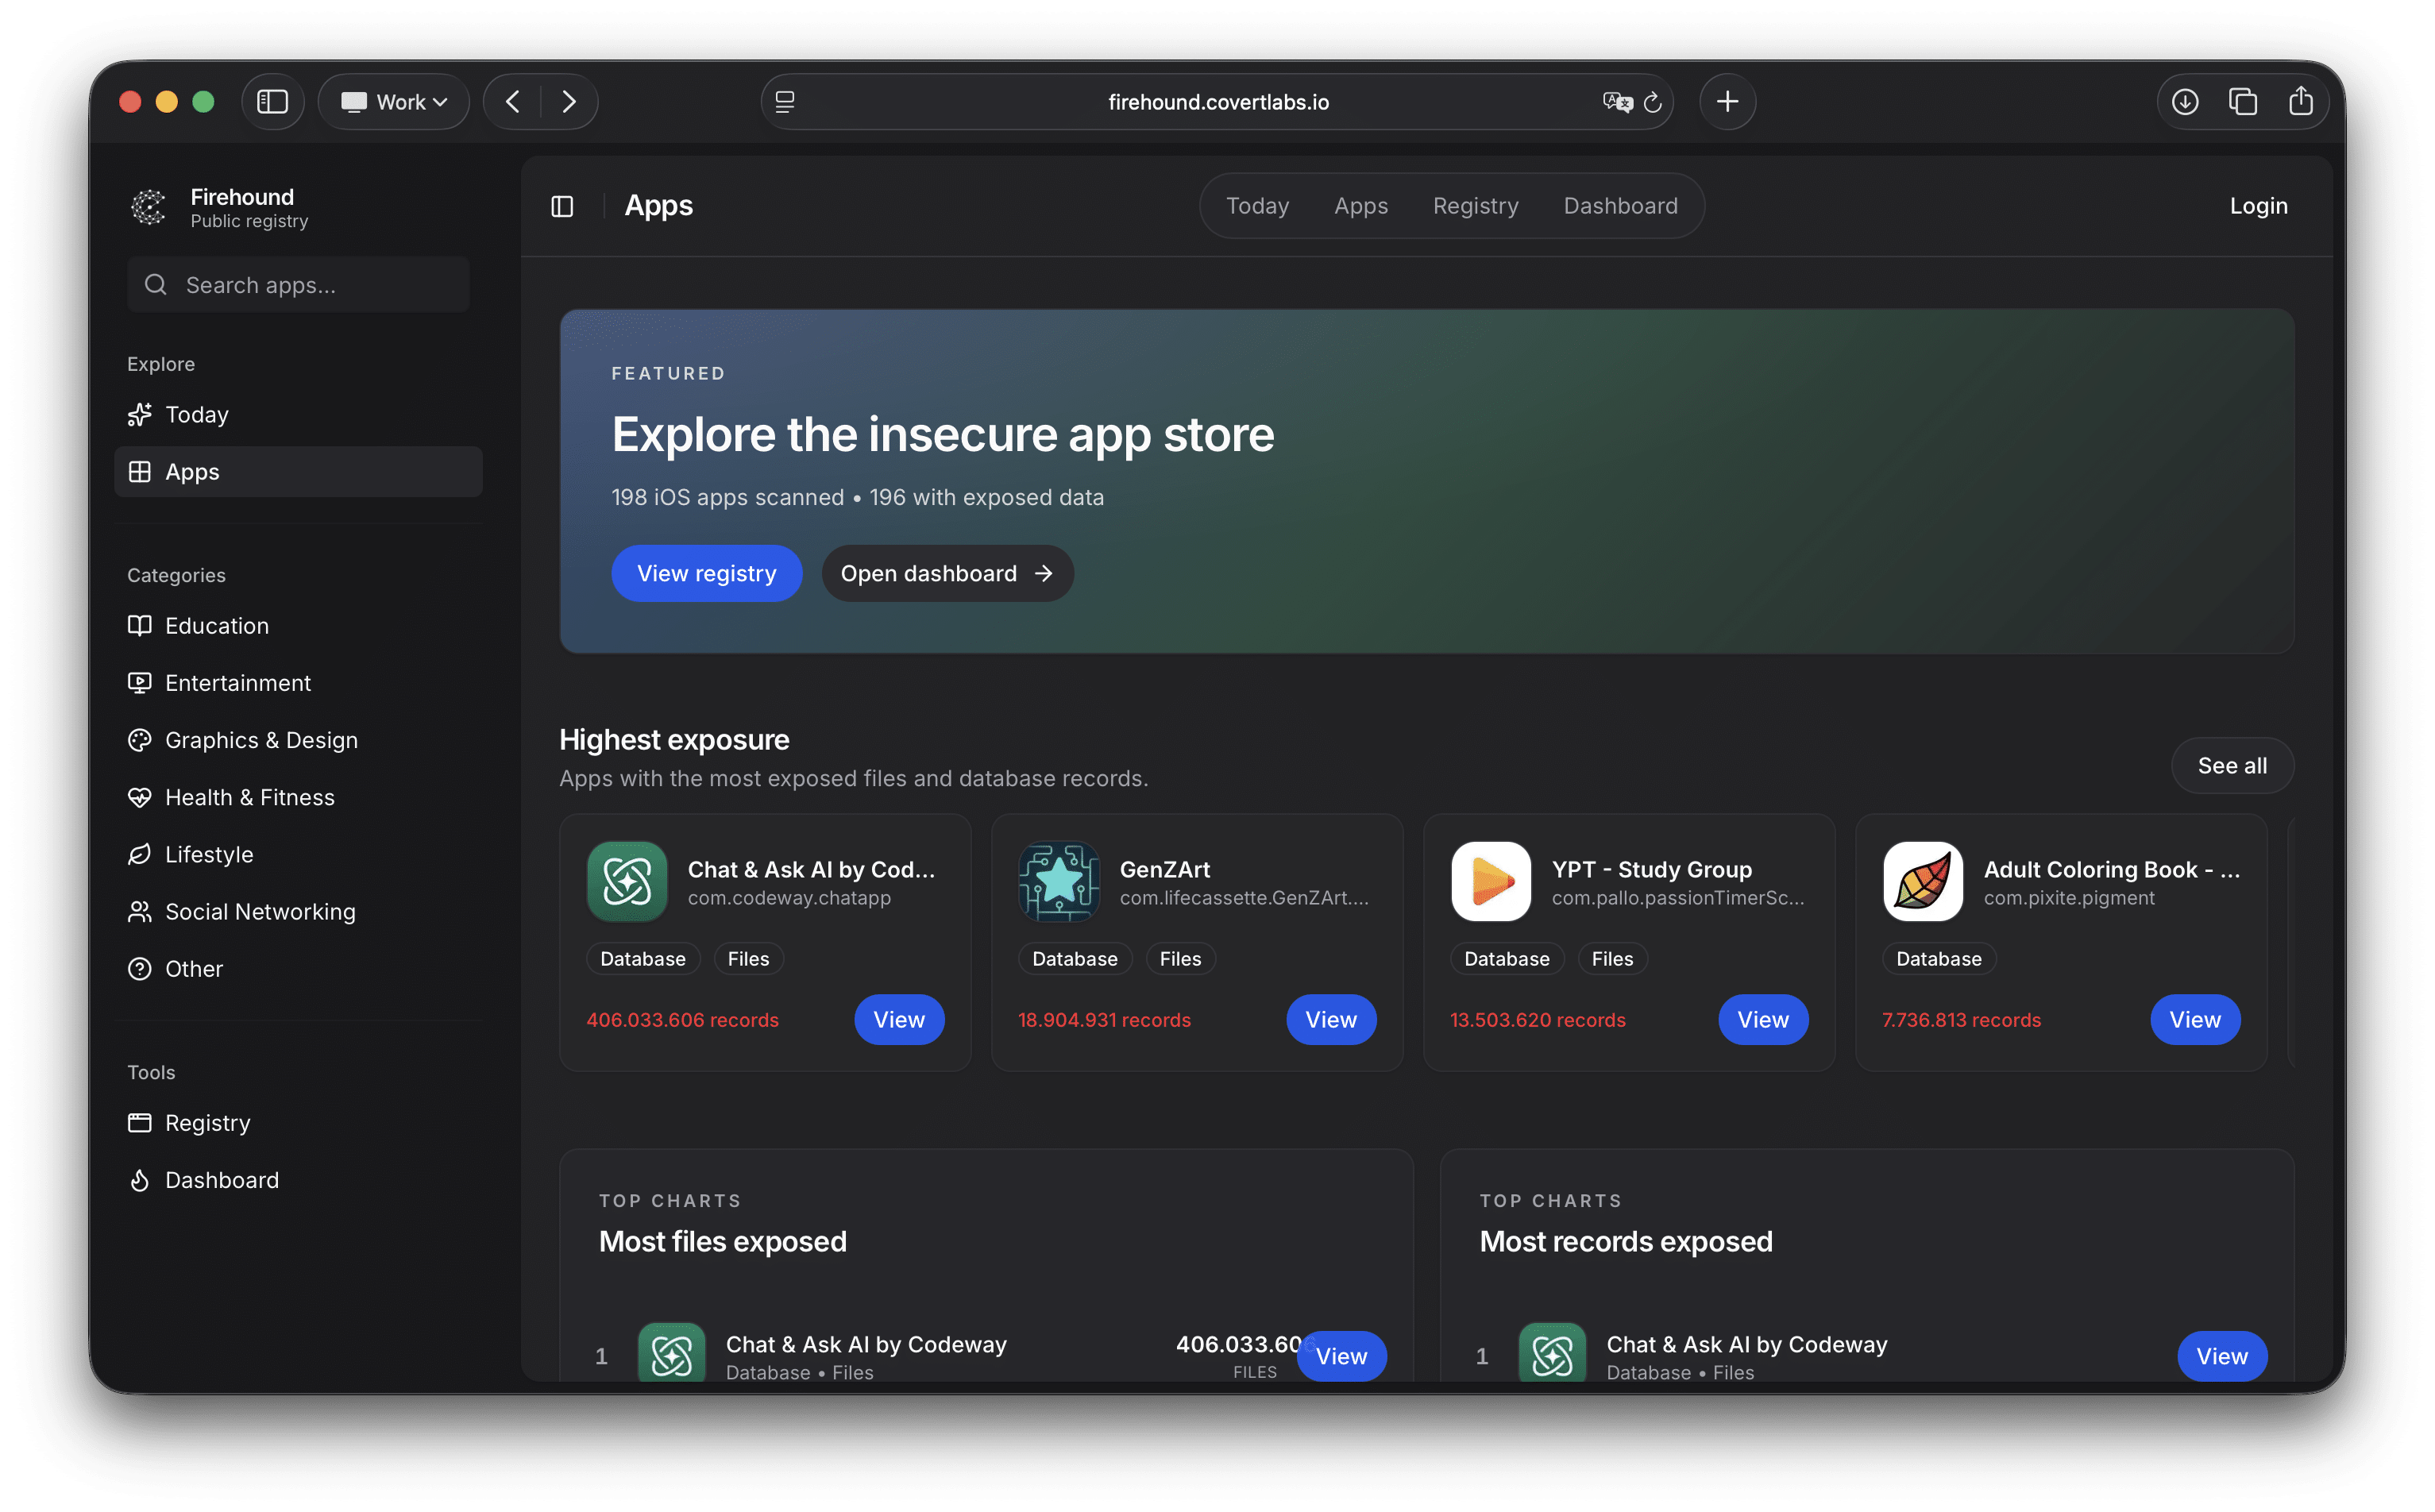Open new tab with plus icon

point(1727,102)
